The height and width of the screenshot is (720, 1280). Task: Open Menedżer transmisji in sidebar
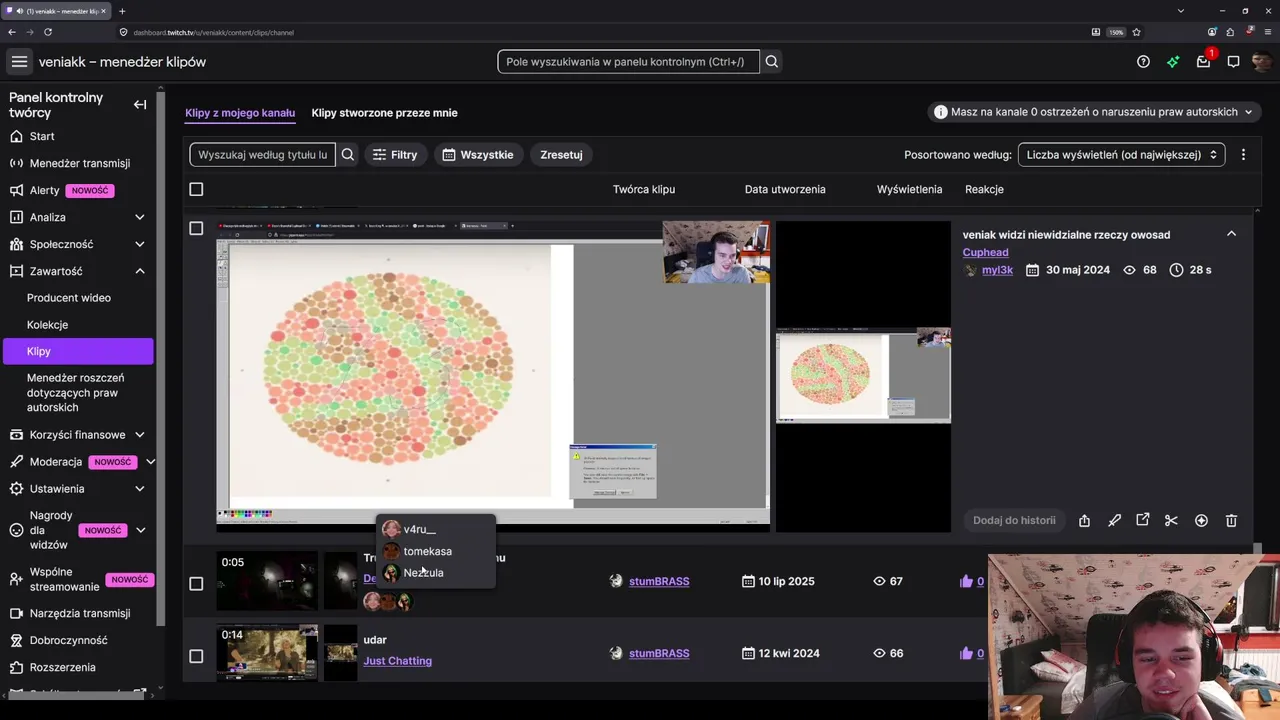tap(78, 163)
